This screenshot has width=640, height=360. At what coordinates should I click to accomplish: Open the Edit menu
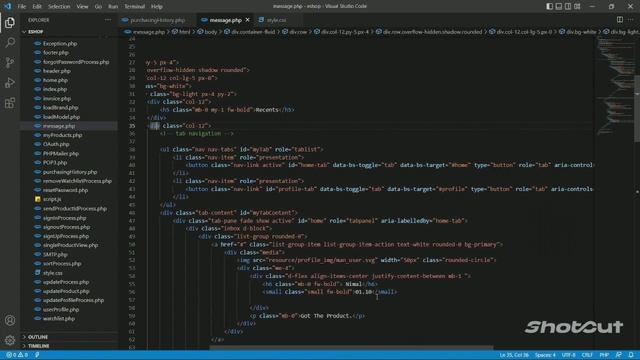37,7
